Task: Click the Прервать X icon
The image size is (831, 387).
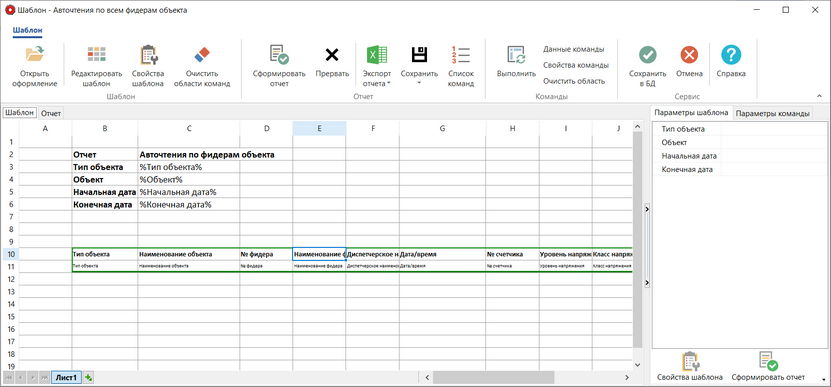Action: point(332,54)
